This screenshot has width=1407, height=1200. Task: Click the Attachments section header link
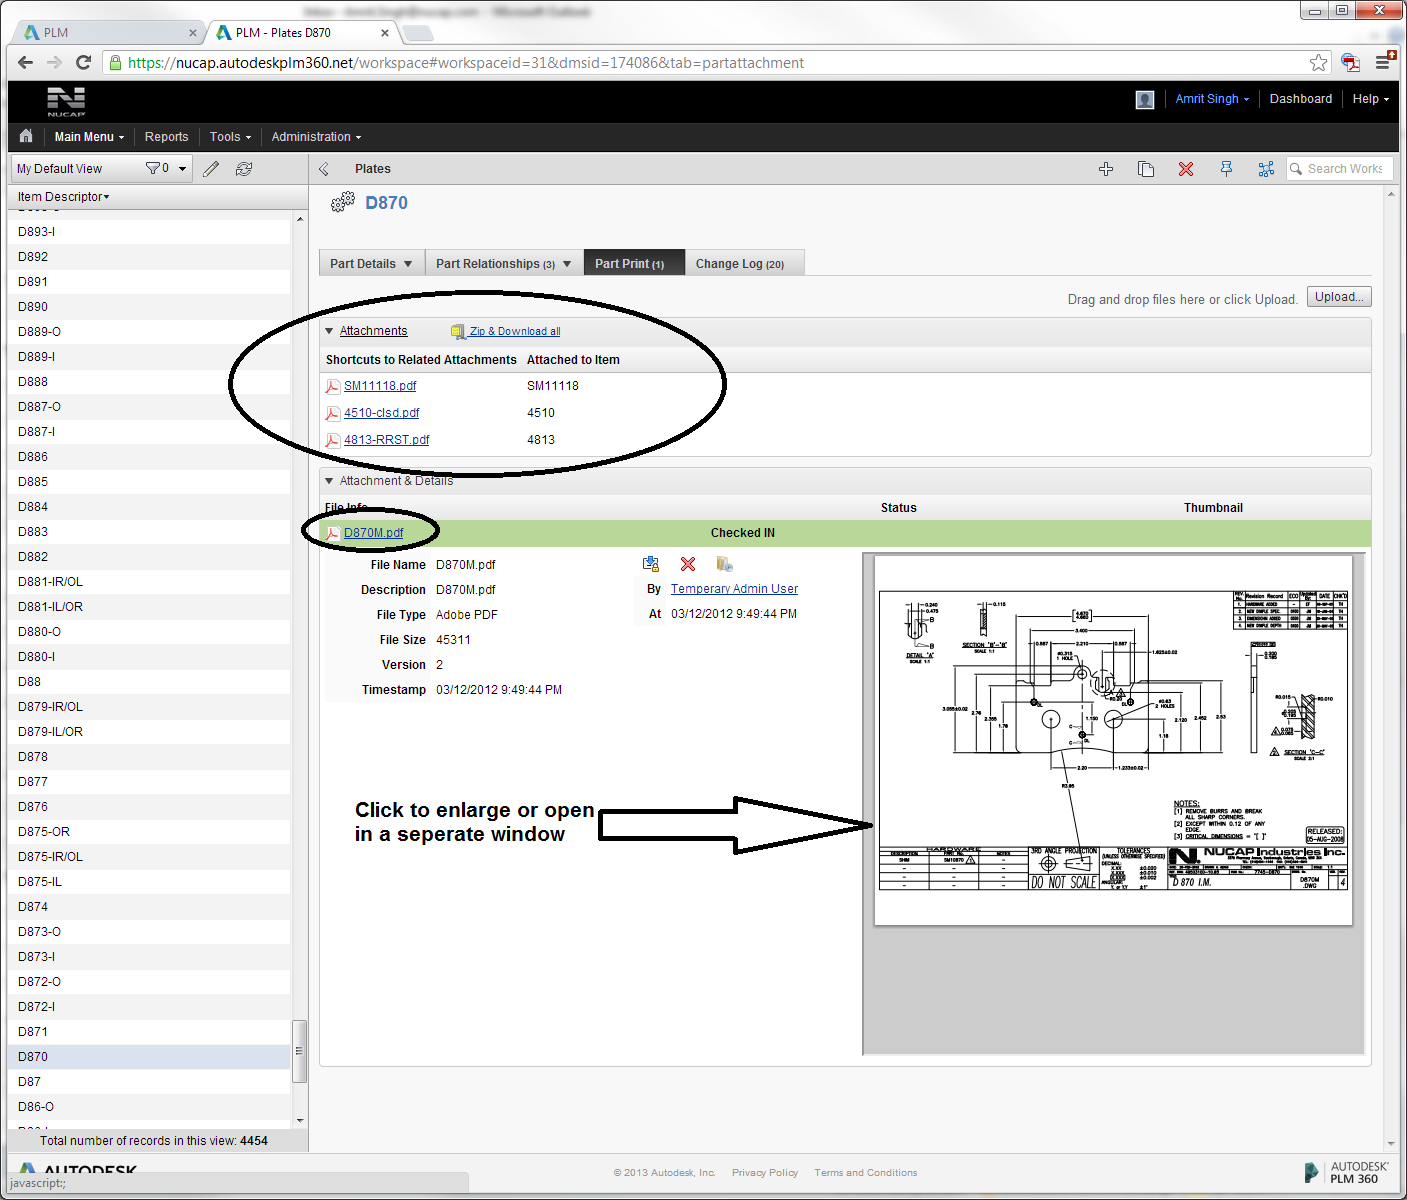pyautogui.click(x=373, y=331)
